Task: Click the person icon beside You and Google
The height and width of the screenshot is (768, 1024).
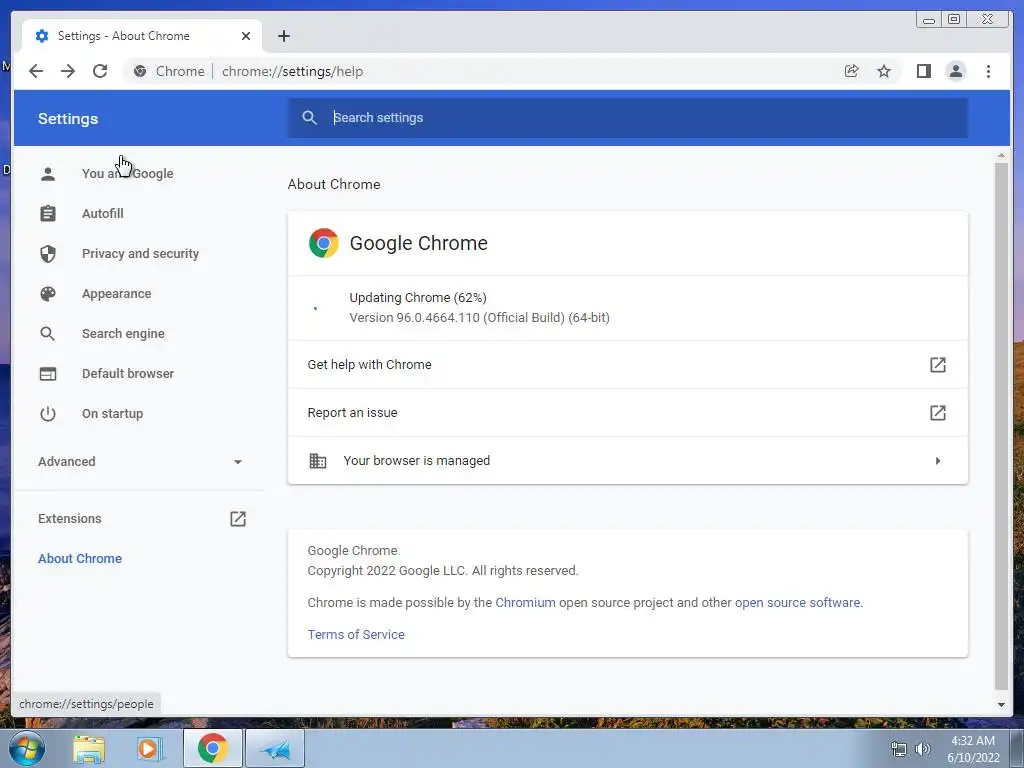Action: (x=48, y=174)
